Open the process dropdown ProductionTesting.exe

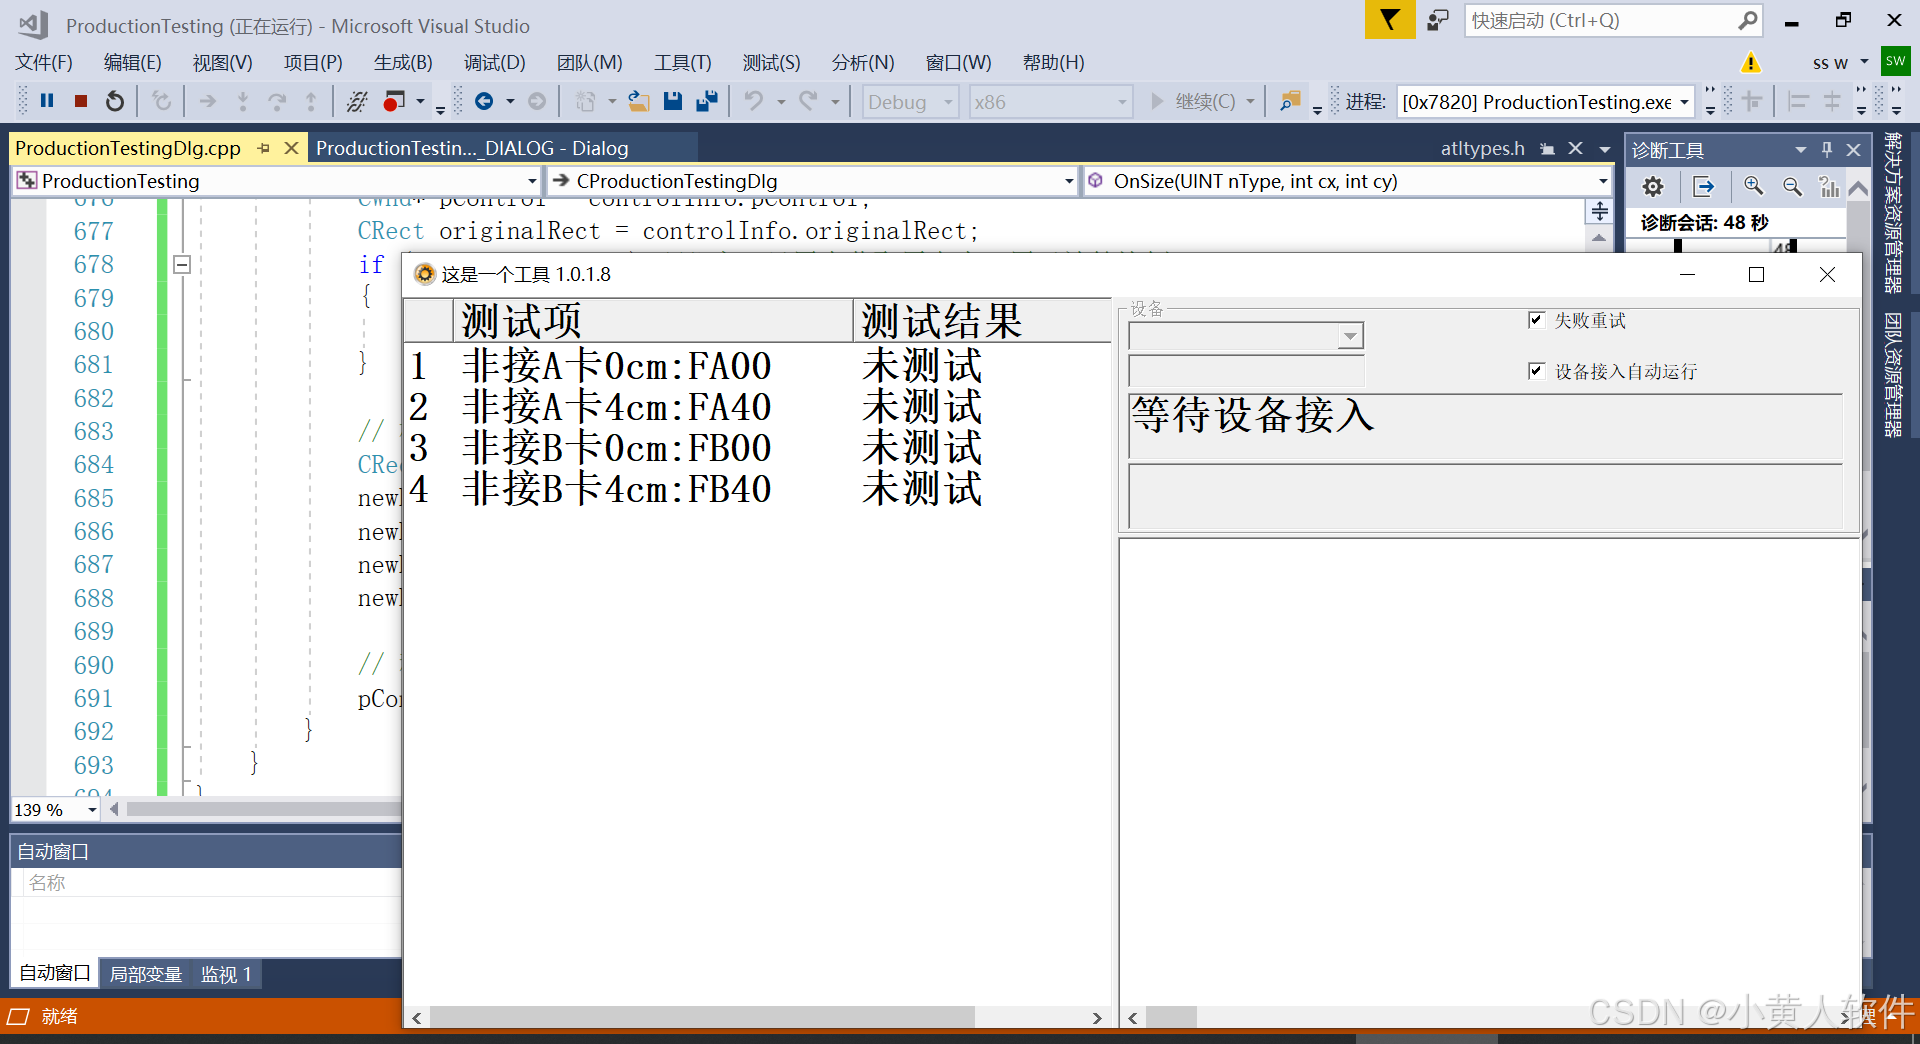1685,102
